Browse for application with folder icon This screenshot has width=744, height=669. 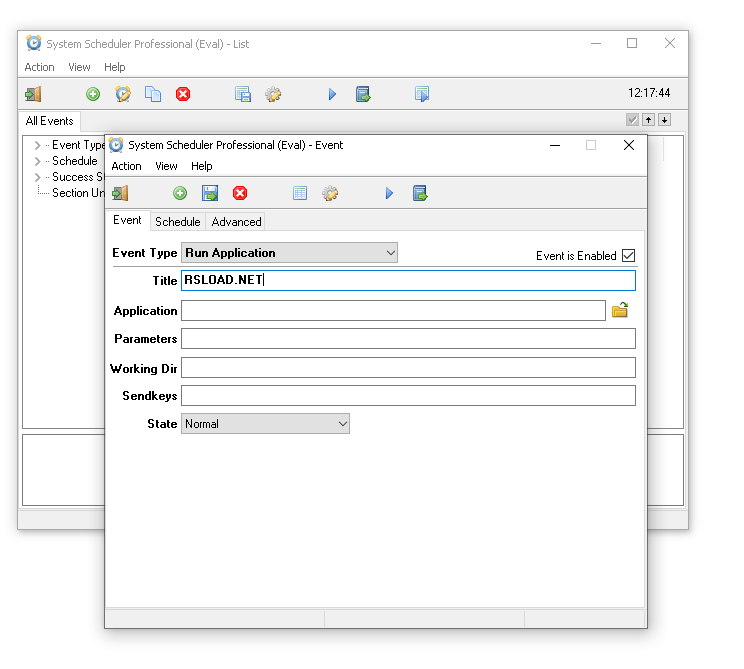point(620,310)
